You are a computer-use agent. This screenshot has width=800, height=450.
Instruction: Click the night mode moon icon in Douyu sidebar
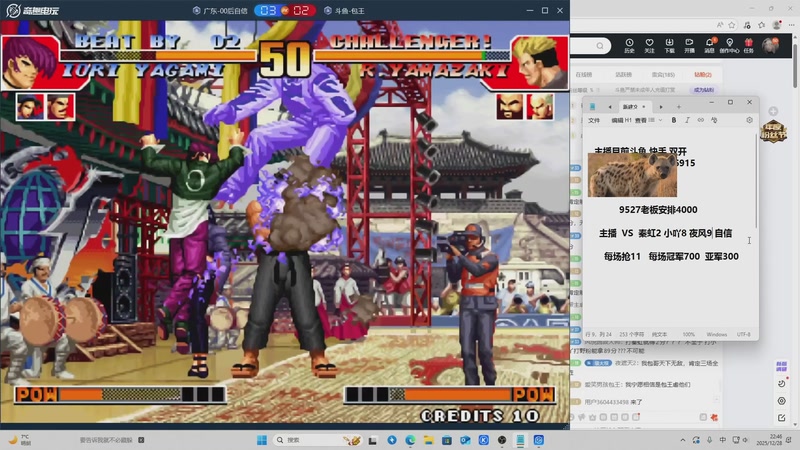point(782,384)
